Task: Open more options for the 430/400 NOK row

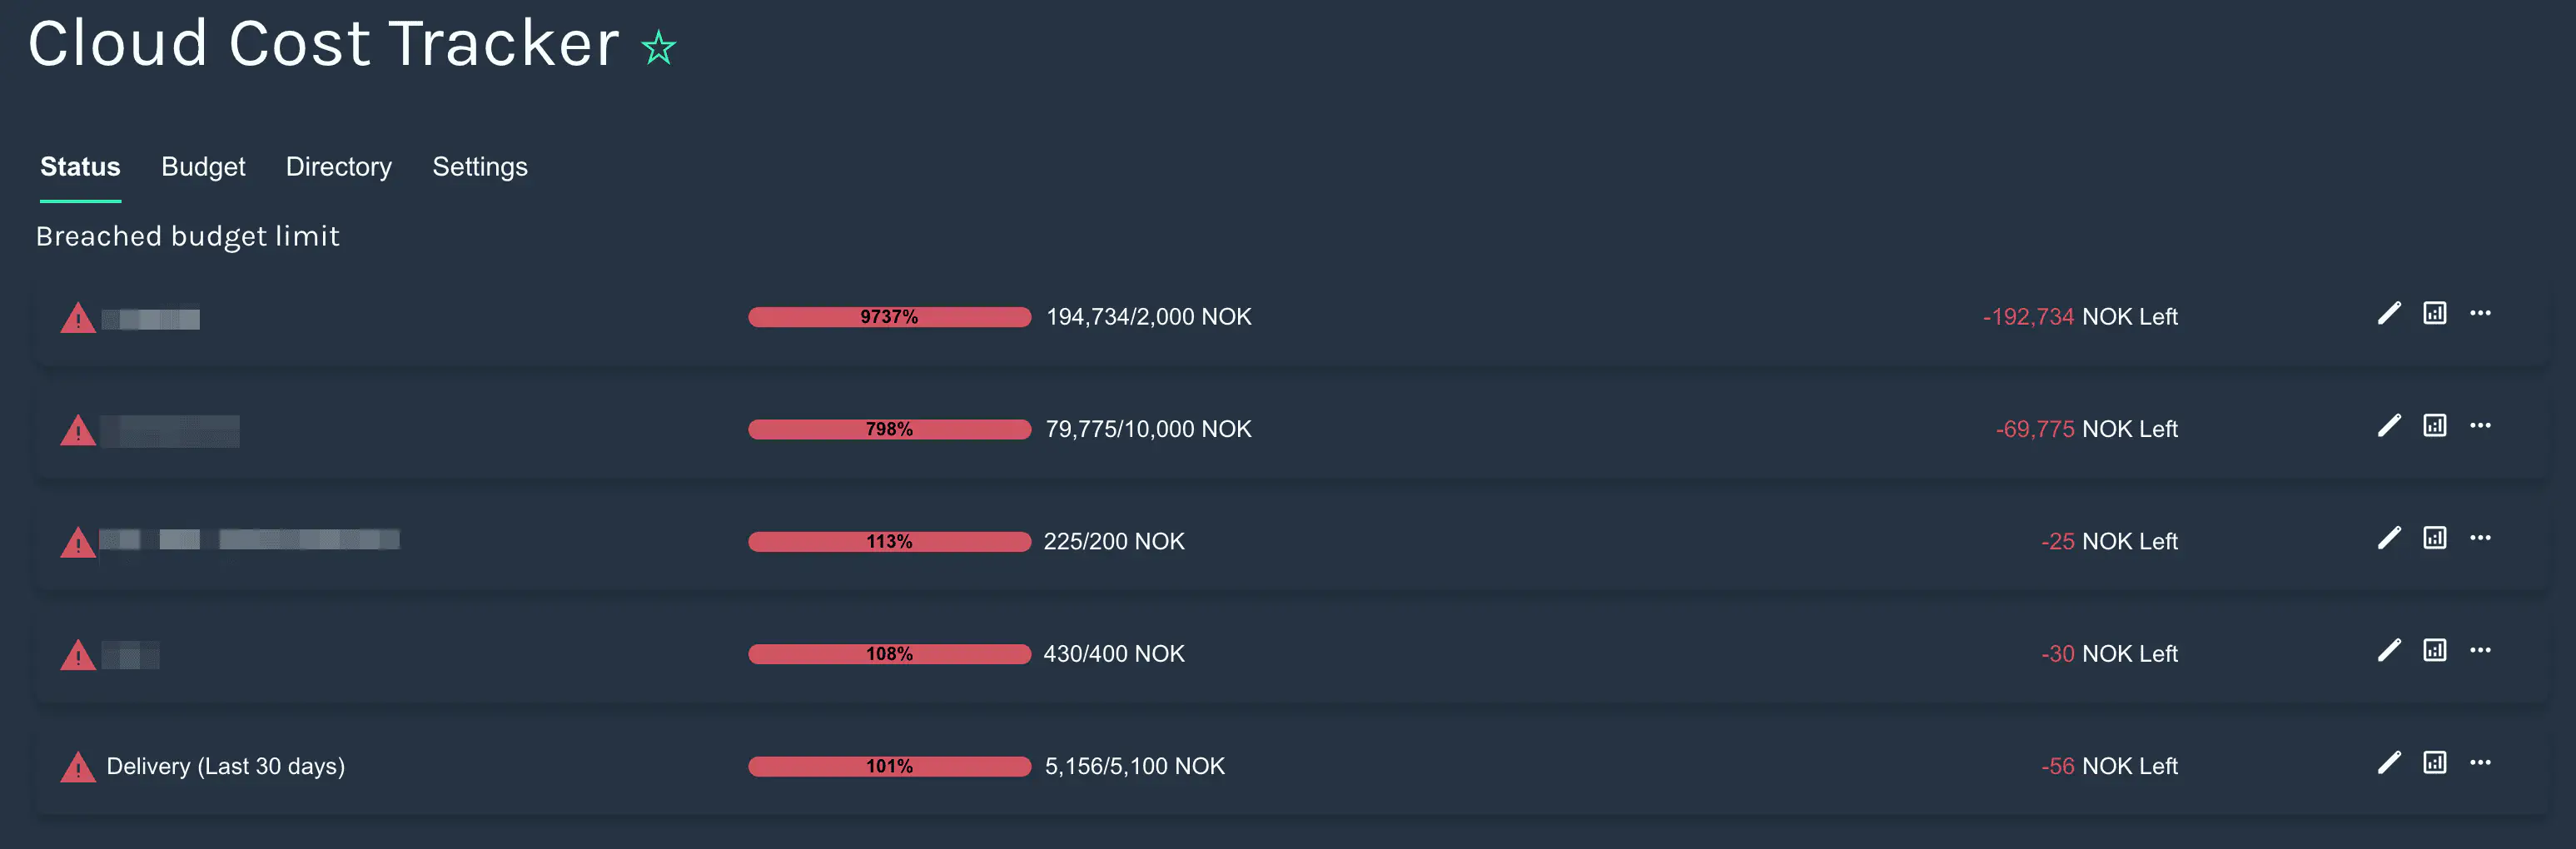Action: click(x=2480, y=651)
